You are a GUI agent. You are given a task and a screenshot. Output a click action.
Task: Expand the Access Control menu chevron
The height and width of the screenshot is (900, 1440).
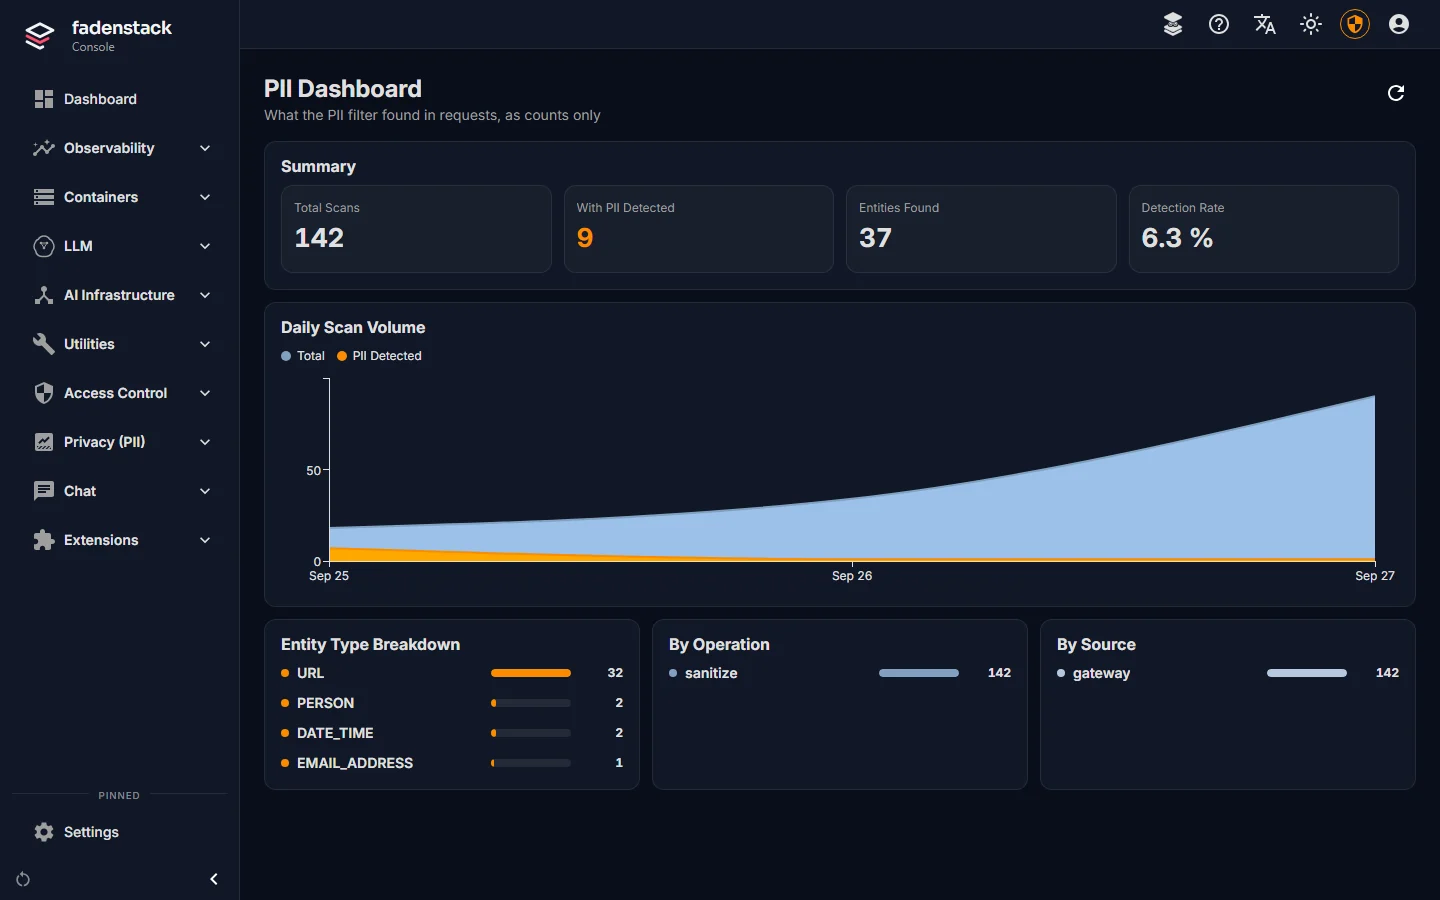[205, 393]
